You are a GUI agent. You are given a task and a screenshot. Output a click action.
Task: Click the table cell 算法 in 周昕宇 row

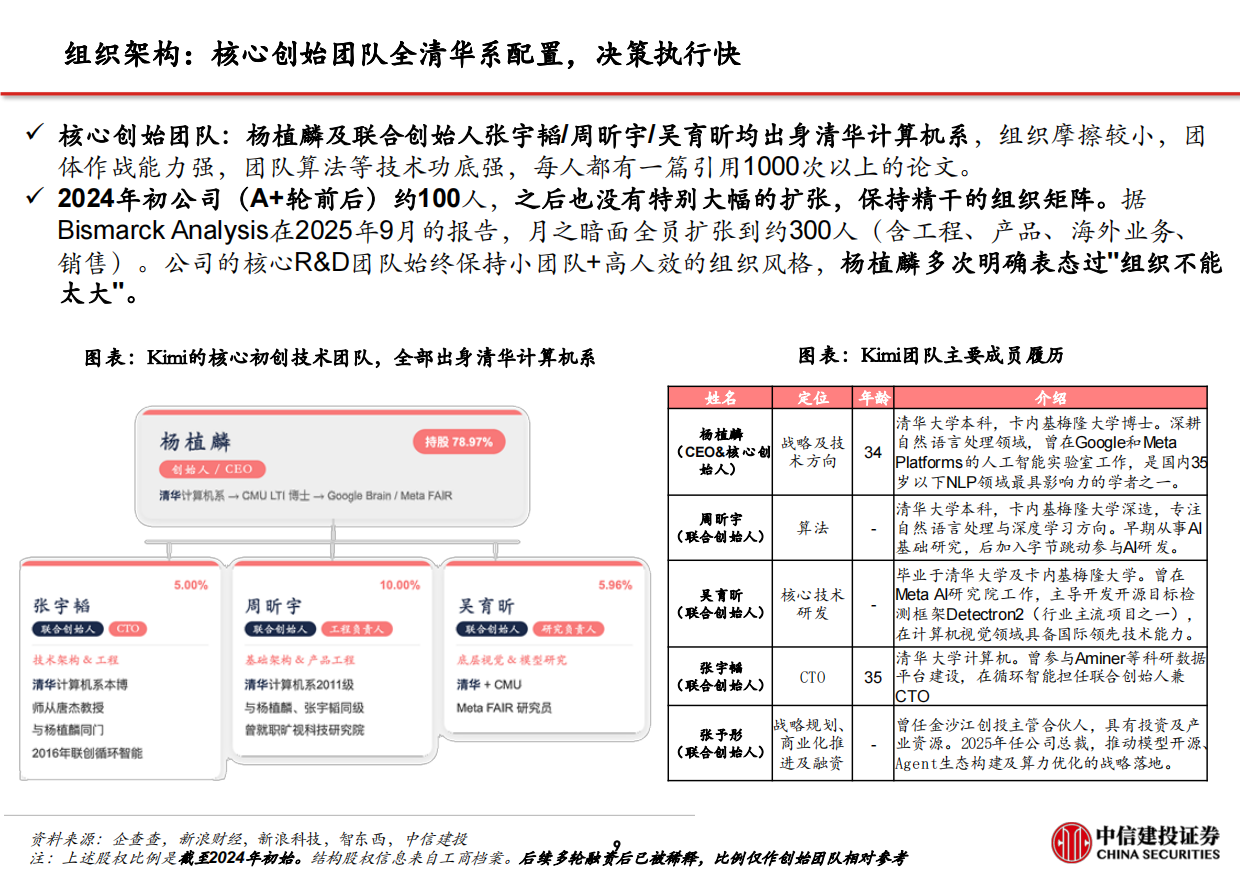click(x=813, y=527)
